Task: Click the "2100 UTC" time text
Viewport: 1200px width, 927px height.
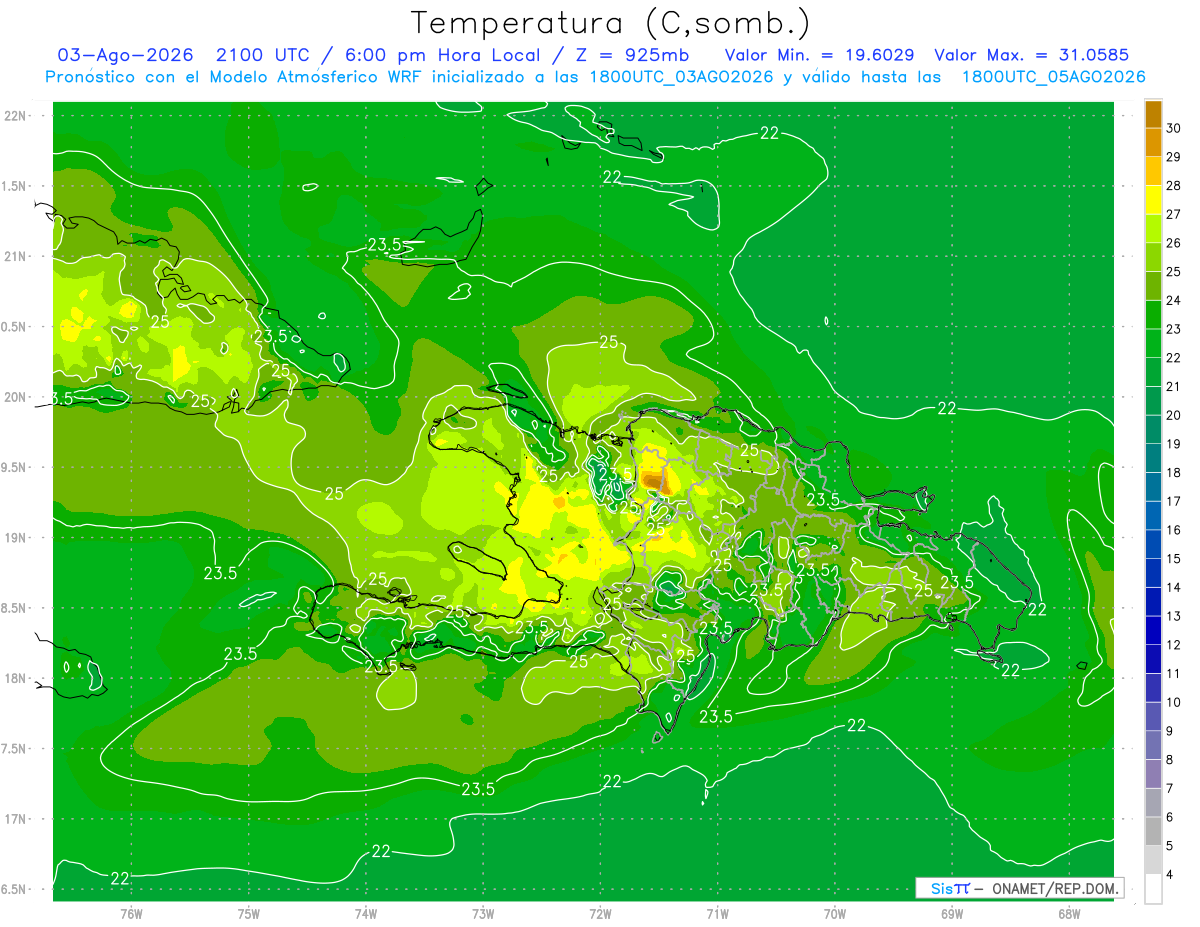Action: (x=262, y=54)
